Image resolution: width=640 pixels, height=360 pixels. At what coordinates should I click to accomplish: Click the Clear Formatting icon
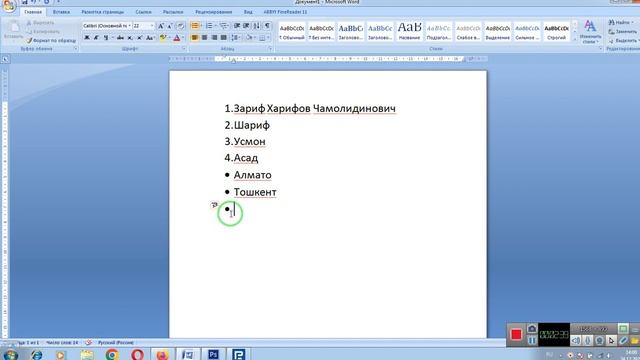tap(181, 26)
